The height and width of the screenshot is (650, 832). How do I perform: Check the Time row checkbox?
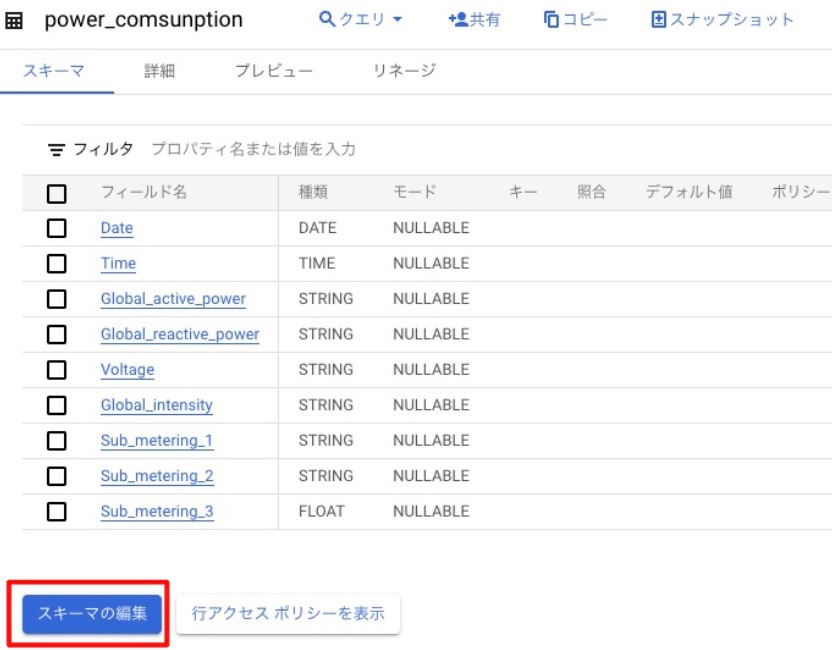57,264
